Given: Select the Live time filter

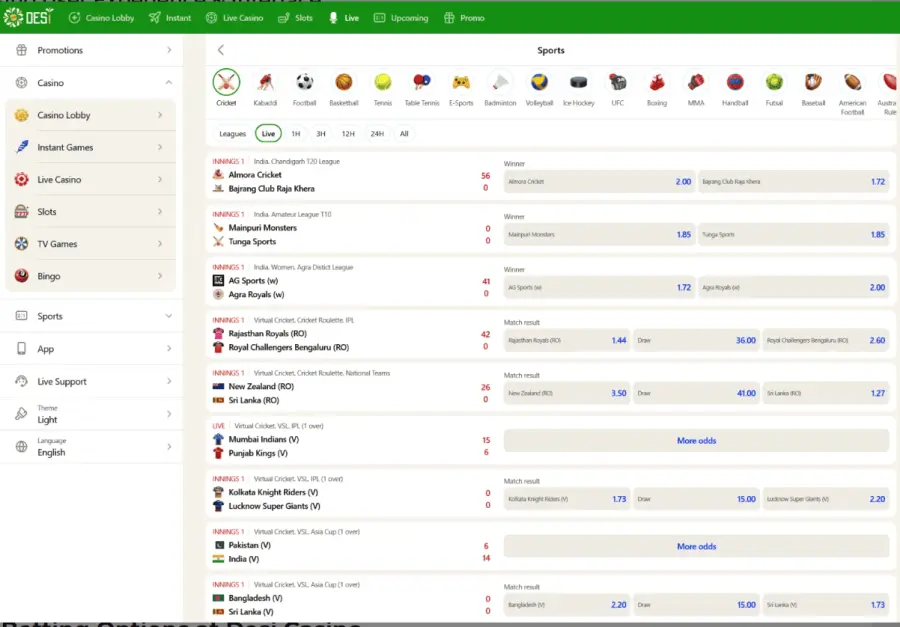Looking at the screenshot, I should (268, 134).
